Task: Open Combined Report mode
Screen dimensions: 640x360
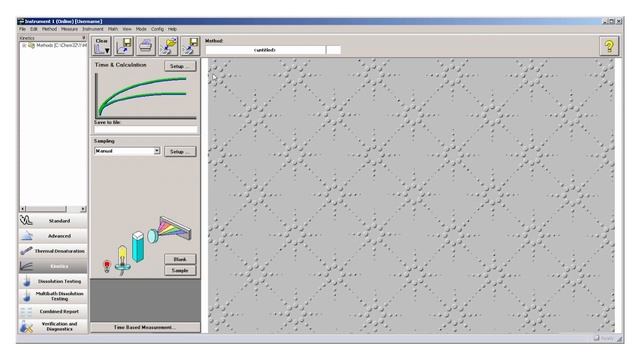Action: [x=53, y=311]
